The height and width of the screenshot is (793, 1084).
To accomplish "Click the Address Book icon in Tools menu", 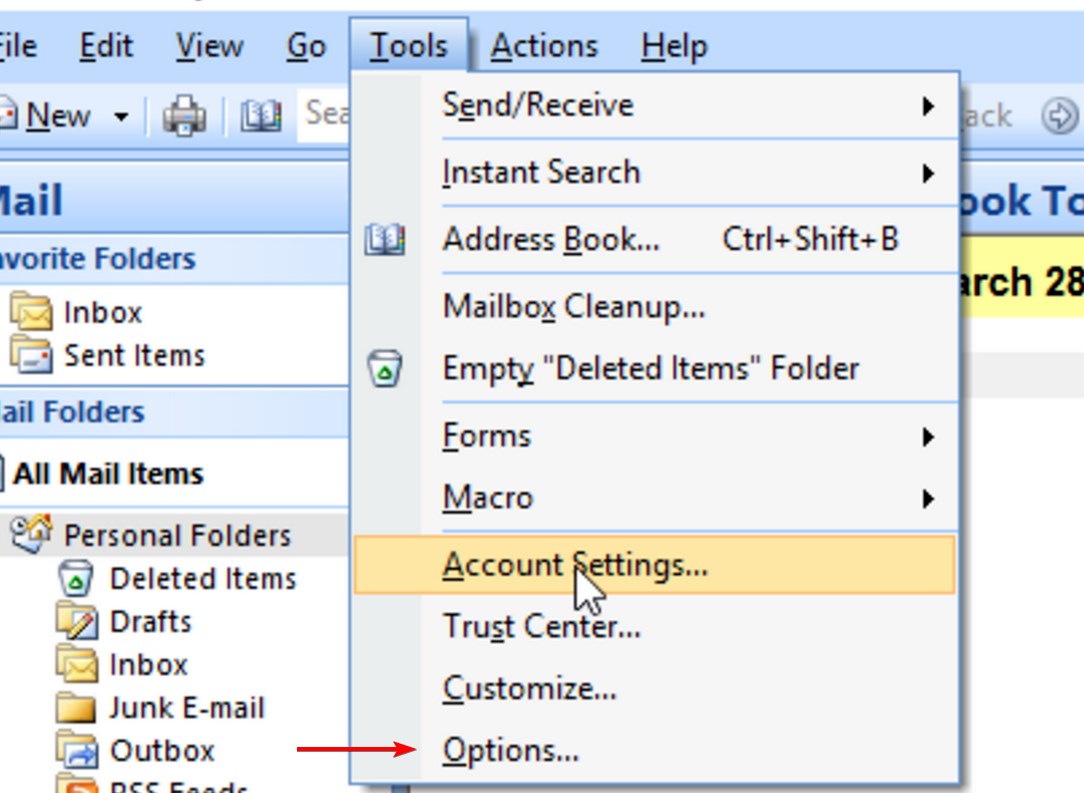I will pyautogui.click(x=385, y=239).
